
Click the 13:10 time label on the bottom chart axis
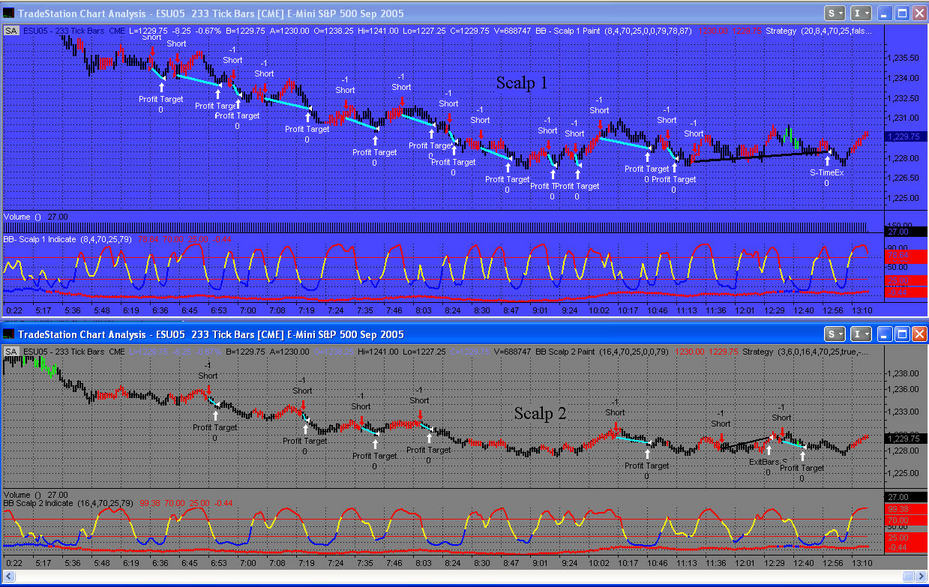coord(862,563)
